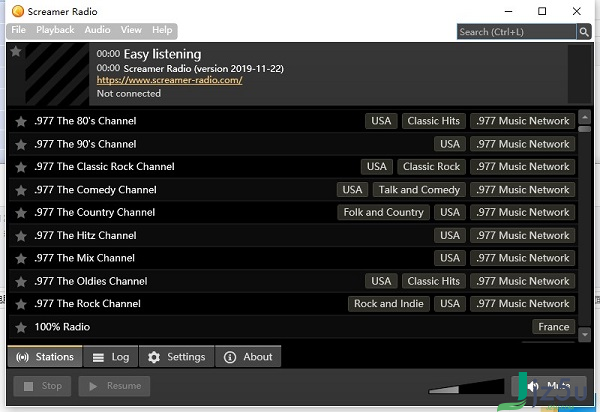The width and height of the screenshot is (600, 412).
Task: Focus the Search (Ctrl+L) field
Action: point(517,32)
